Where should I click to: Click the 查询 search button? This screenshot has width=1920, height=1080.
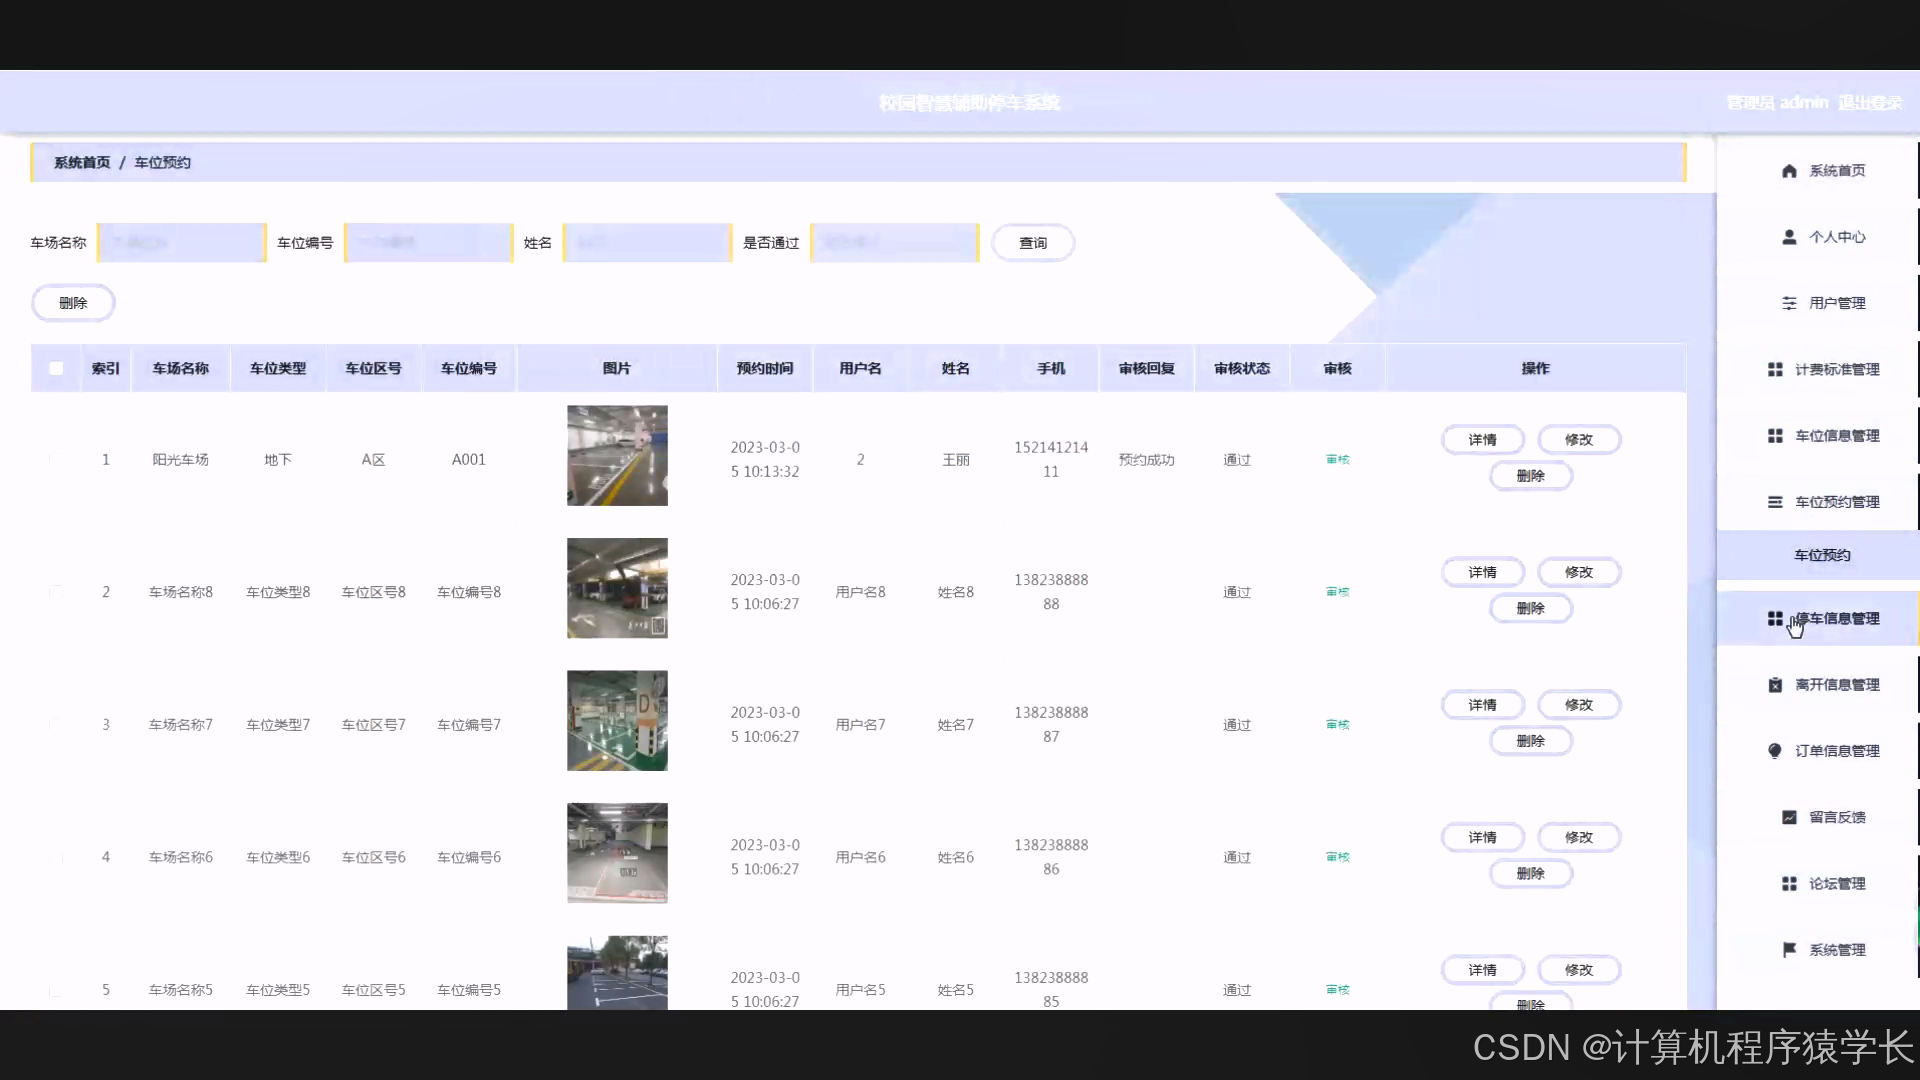[1033, 243]
